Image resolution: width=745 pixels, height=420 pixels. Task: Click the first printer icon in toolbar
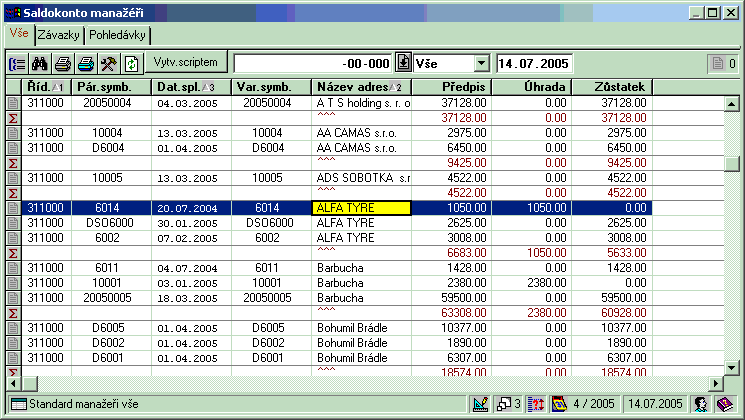(x=63, y=63)
